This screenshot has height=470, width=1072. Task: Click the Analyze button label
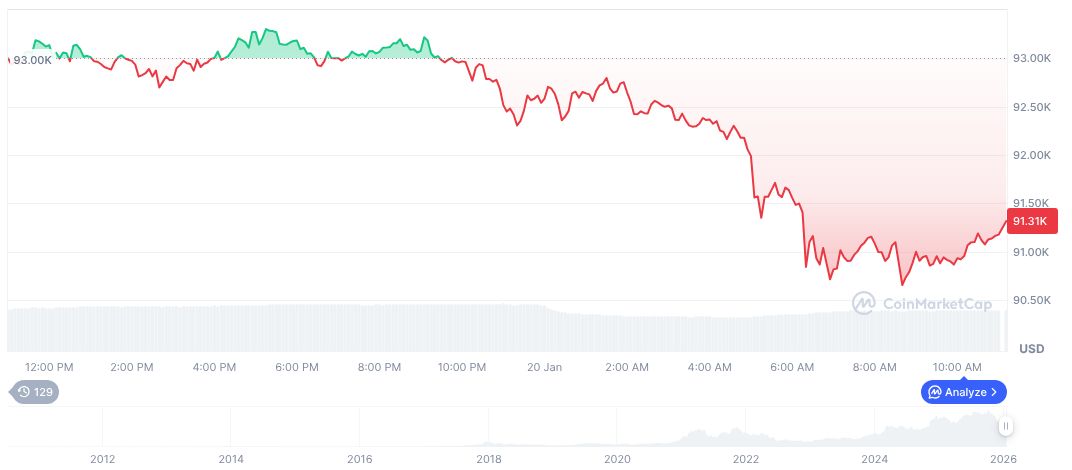point(964,392)
